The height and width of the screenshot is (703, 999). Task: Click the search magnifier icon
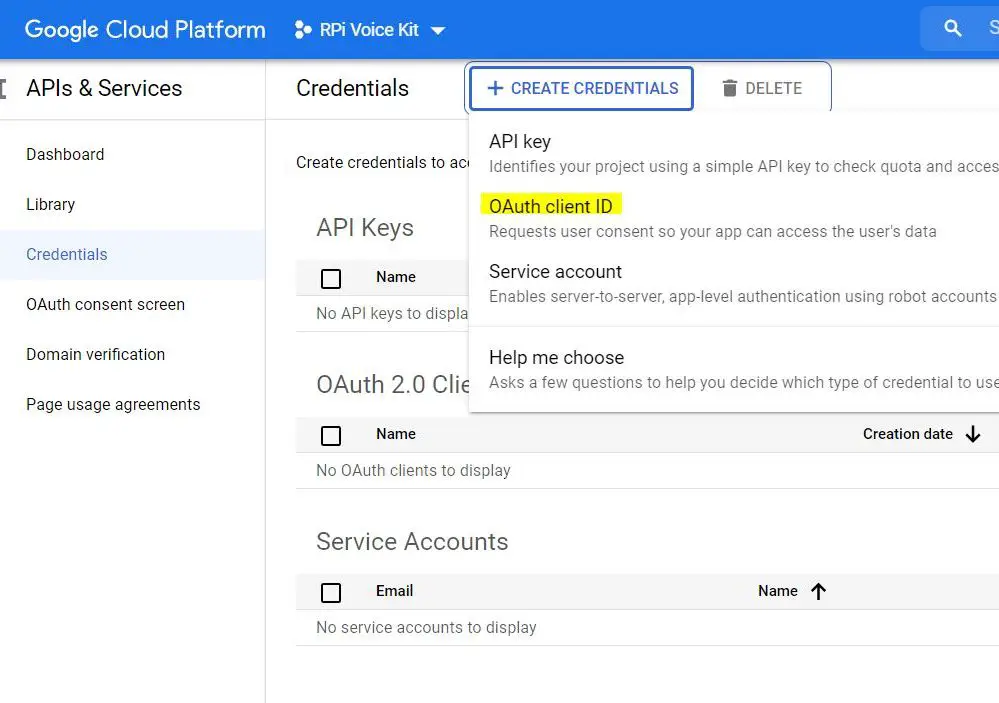(x=952, y=28)
